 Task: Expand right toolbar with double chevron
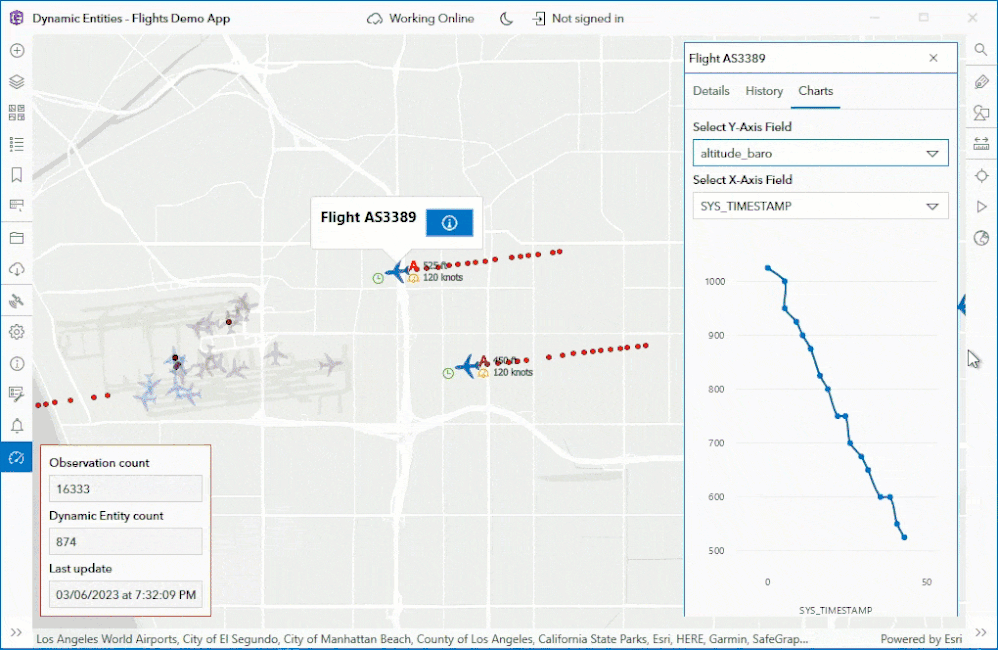[981, 632]
